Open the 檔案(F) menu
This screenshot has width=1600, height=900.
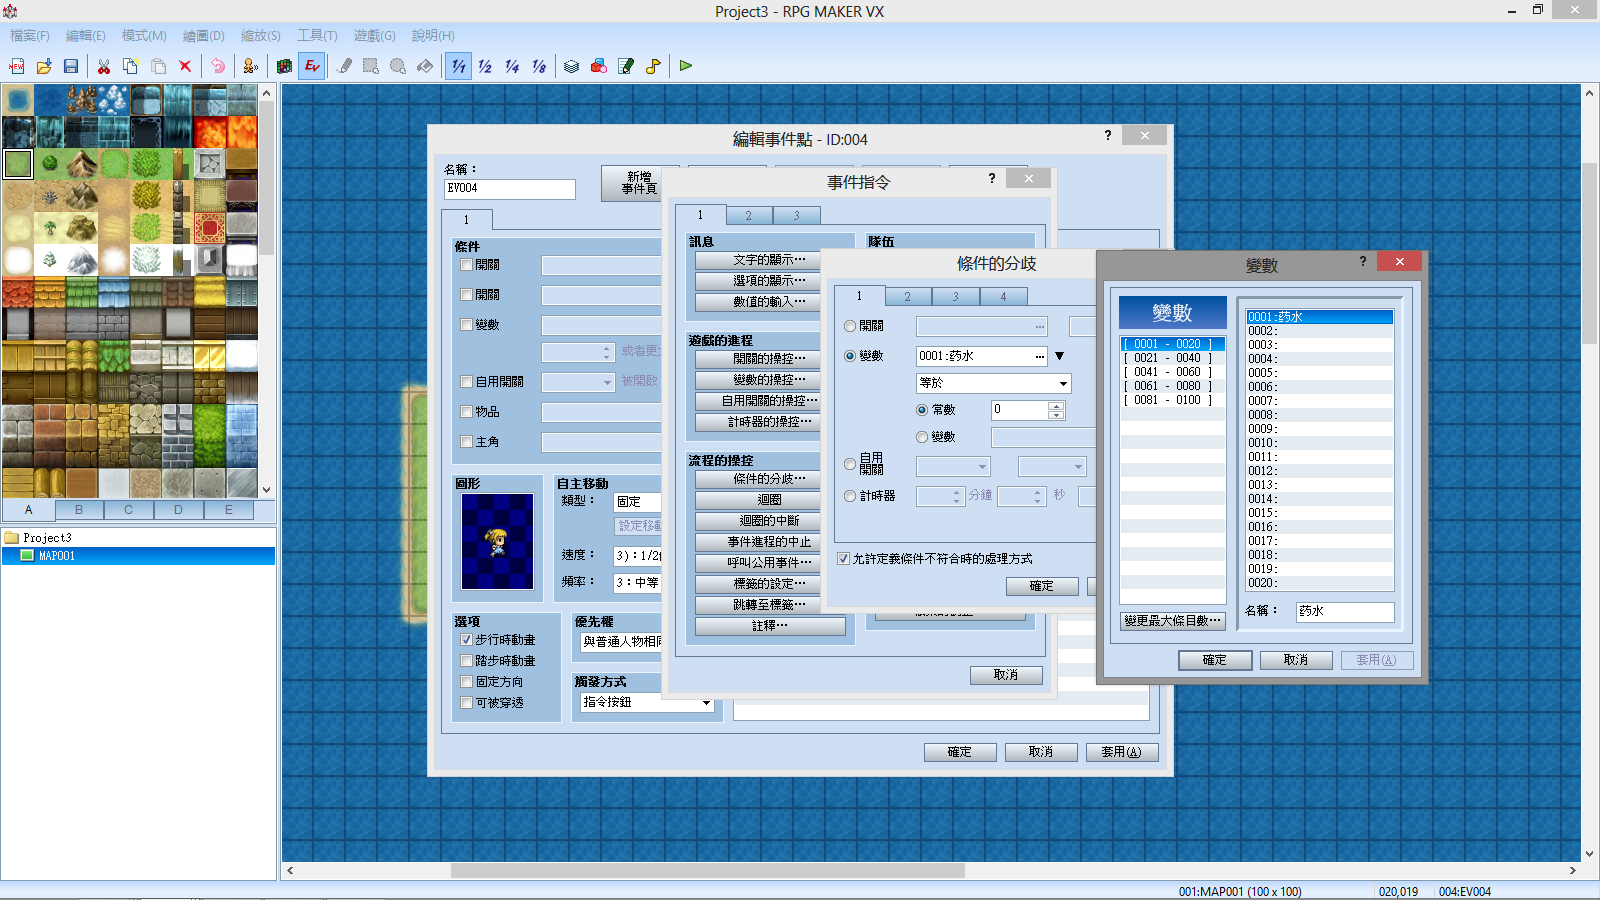(x=30, y=36)
